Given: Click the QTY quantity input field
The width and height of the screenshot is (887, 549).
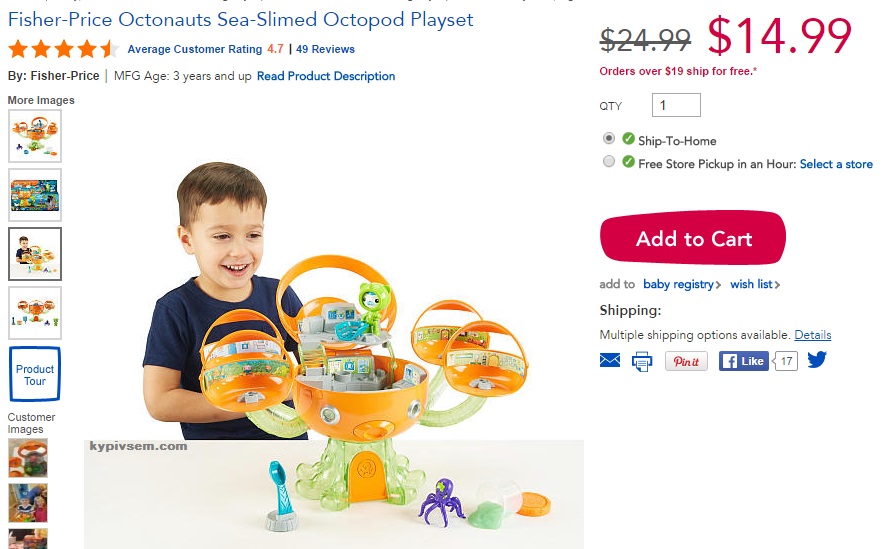Looking at the screenshot, I should (x=676, y=105).
